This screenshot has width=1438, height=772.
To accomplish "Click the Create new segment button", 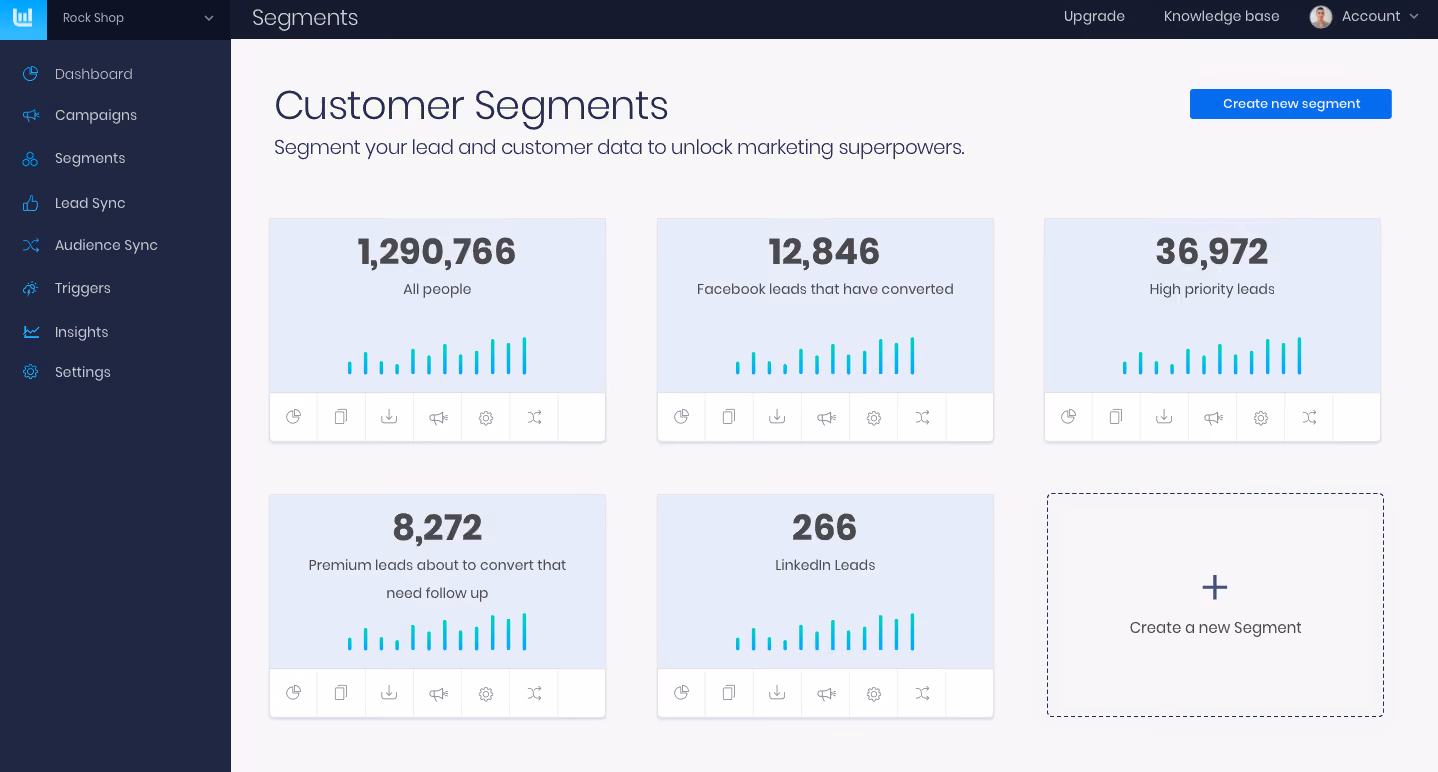I will (1291, 104).
